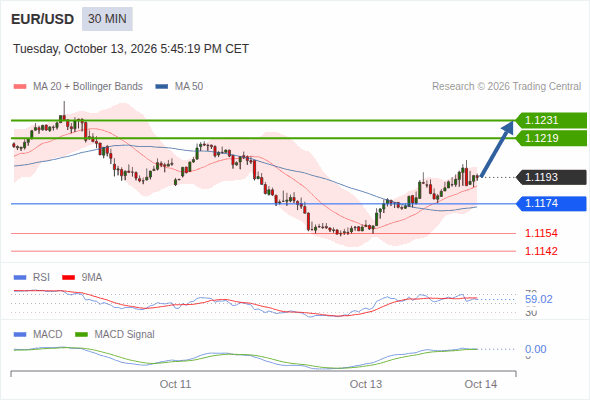Image resolution: width=590 pixels, height=400 pixels.
Task: Select the chart timestamp text
Action: coord(131,49)
